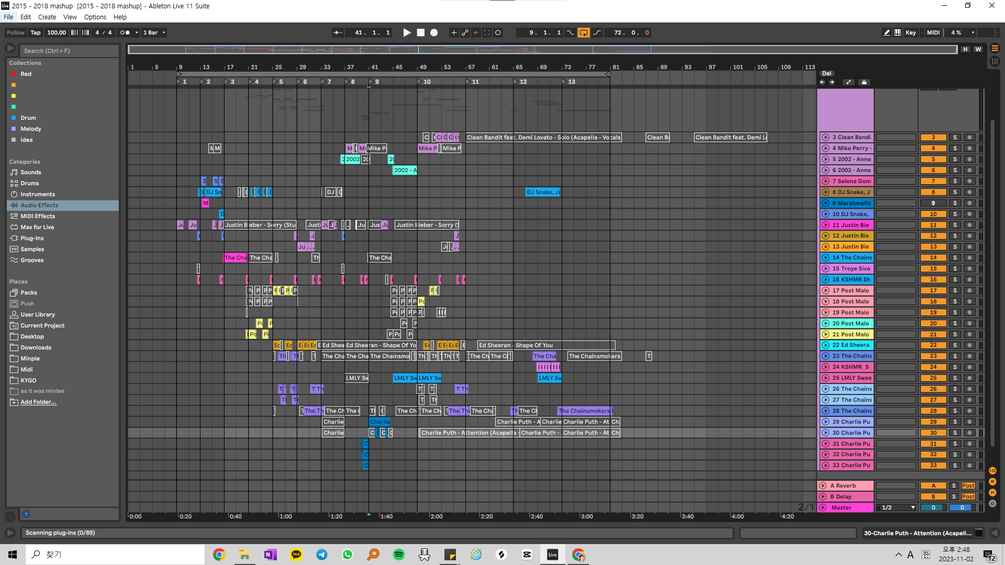1005x565 pixels.
Task: Toggle Draw Mode pencil icon
Action: point(886,32)
